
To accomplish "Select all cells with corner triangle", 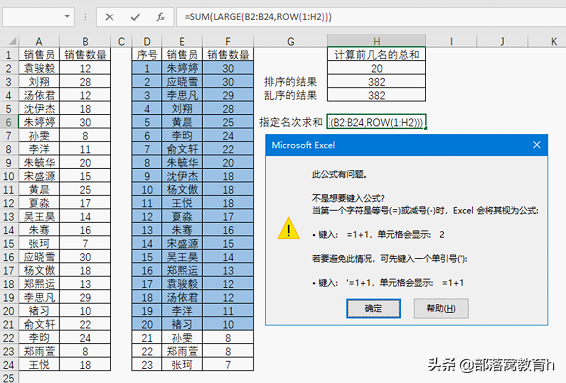I will (12, 41).
